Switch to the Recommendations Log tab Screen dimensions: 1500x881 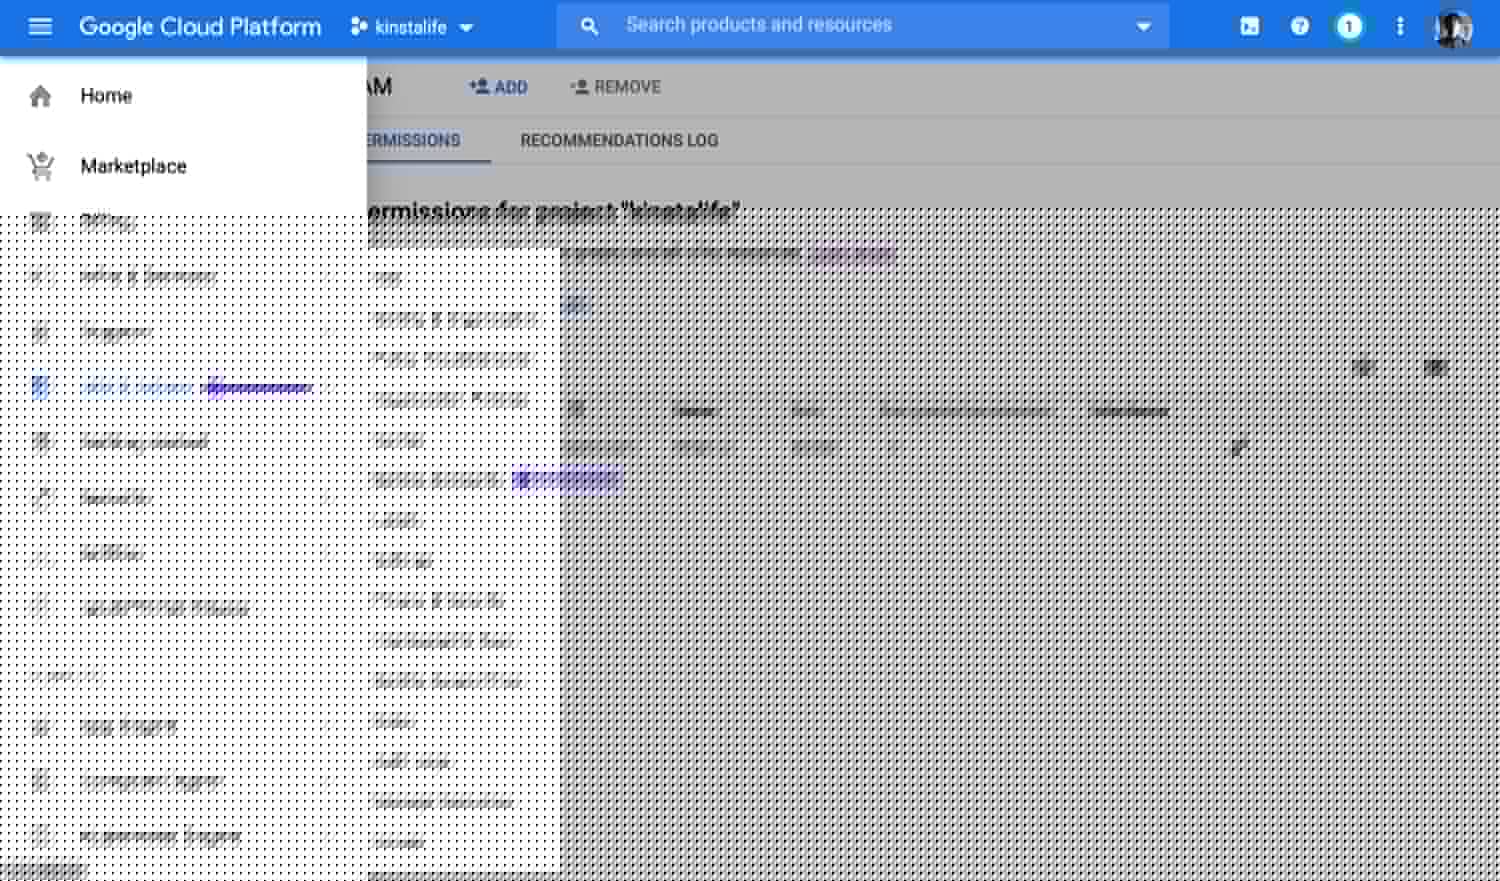619,141
